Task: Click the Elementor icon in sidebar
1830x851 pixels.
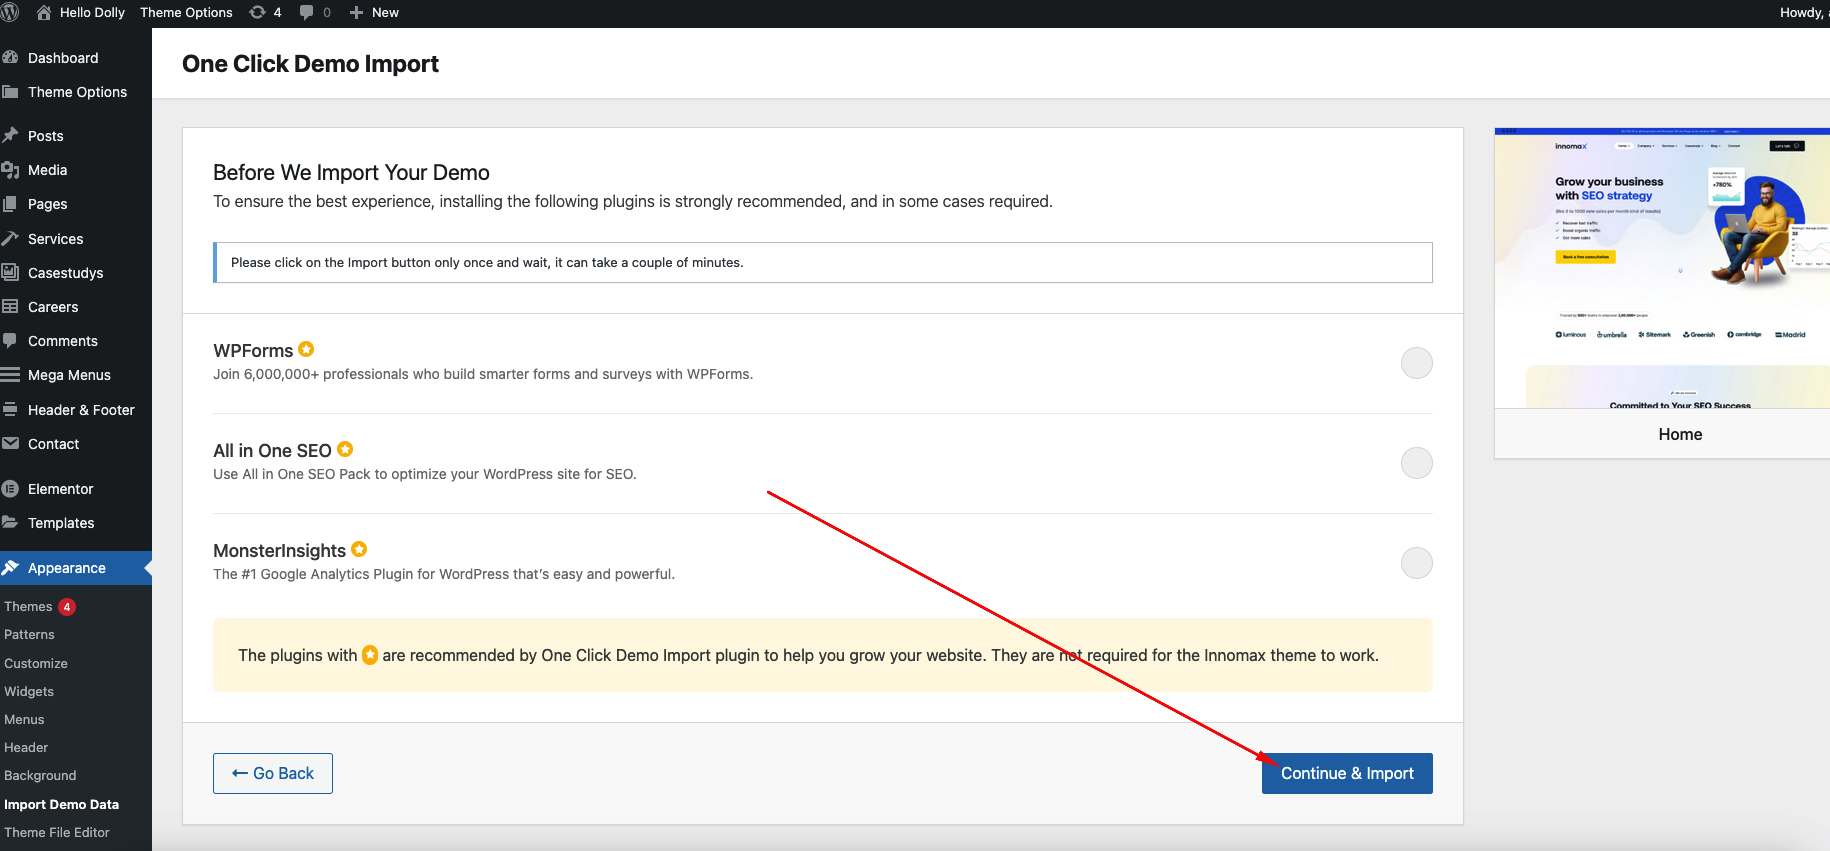Action: pyautogui.click(x=11, y=489)
